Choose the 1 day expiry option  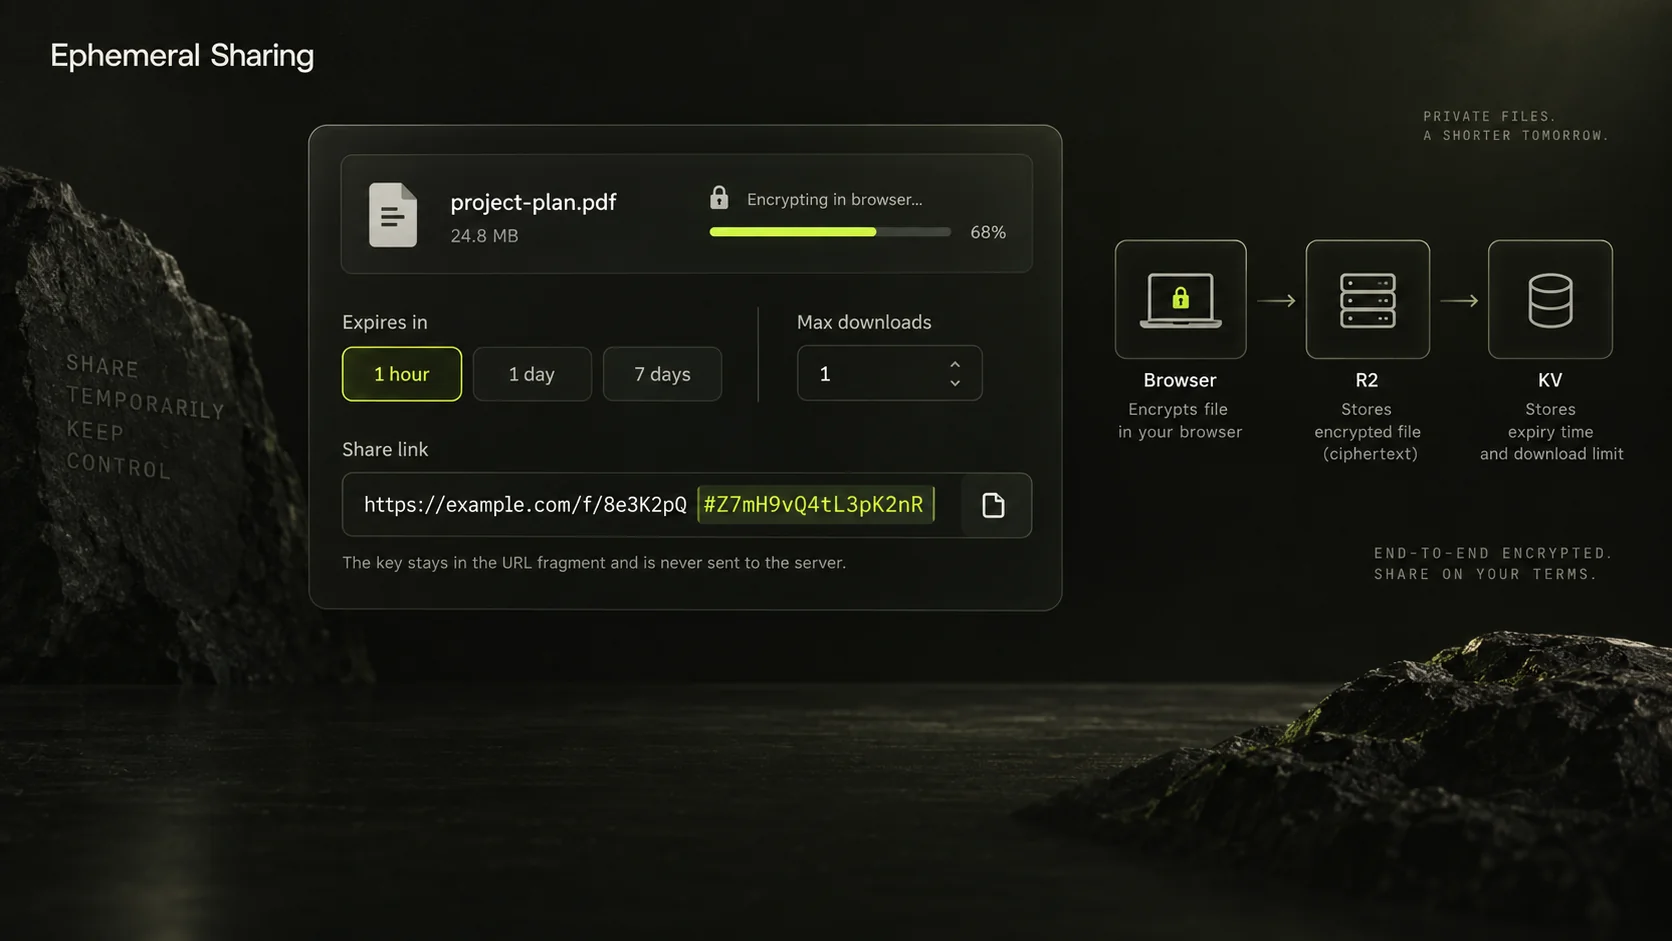[532, 374]
